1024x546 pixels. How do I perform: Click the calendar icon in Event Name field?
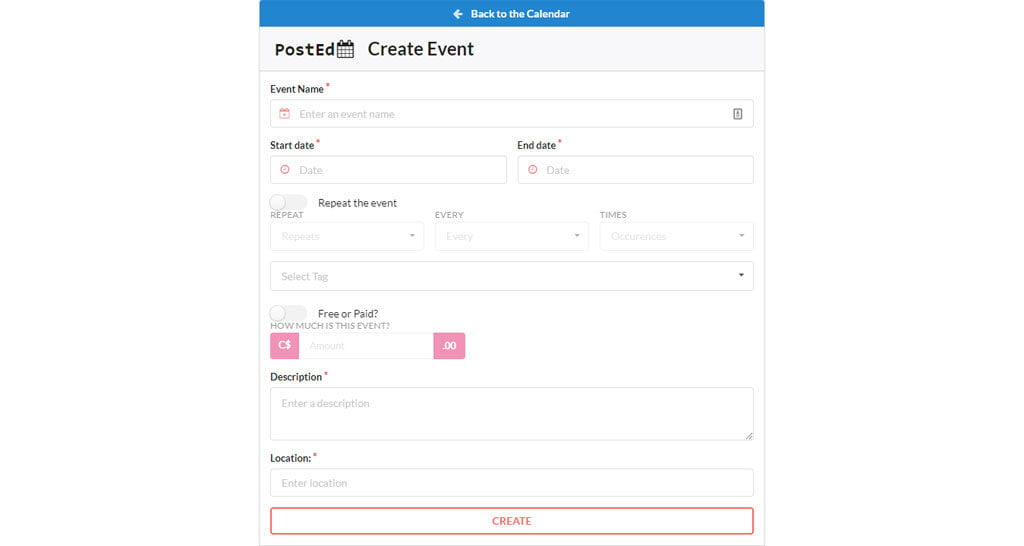pos(285,114)
